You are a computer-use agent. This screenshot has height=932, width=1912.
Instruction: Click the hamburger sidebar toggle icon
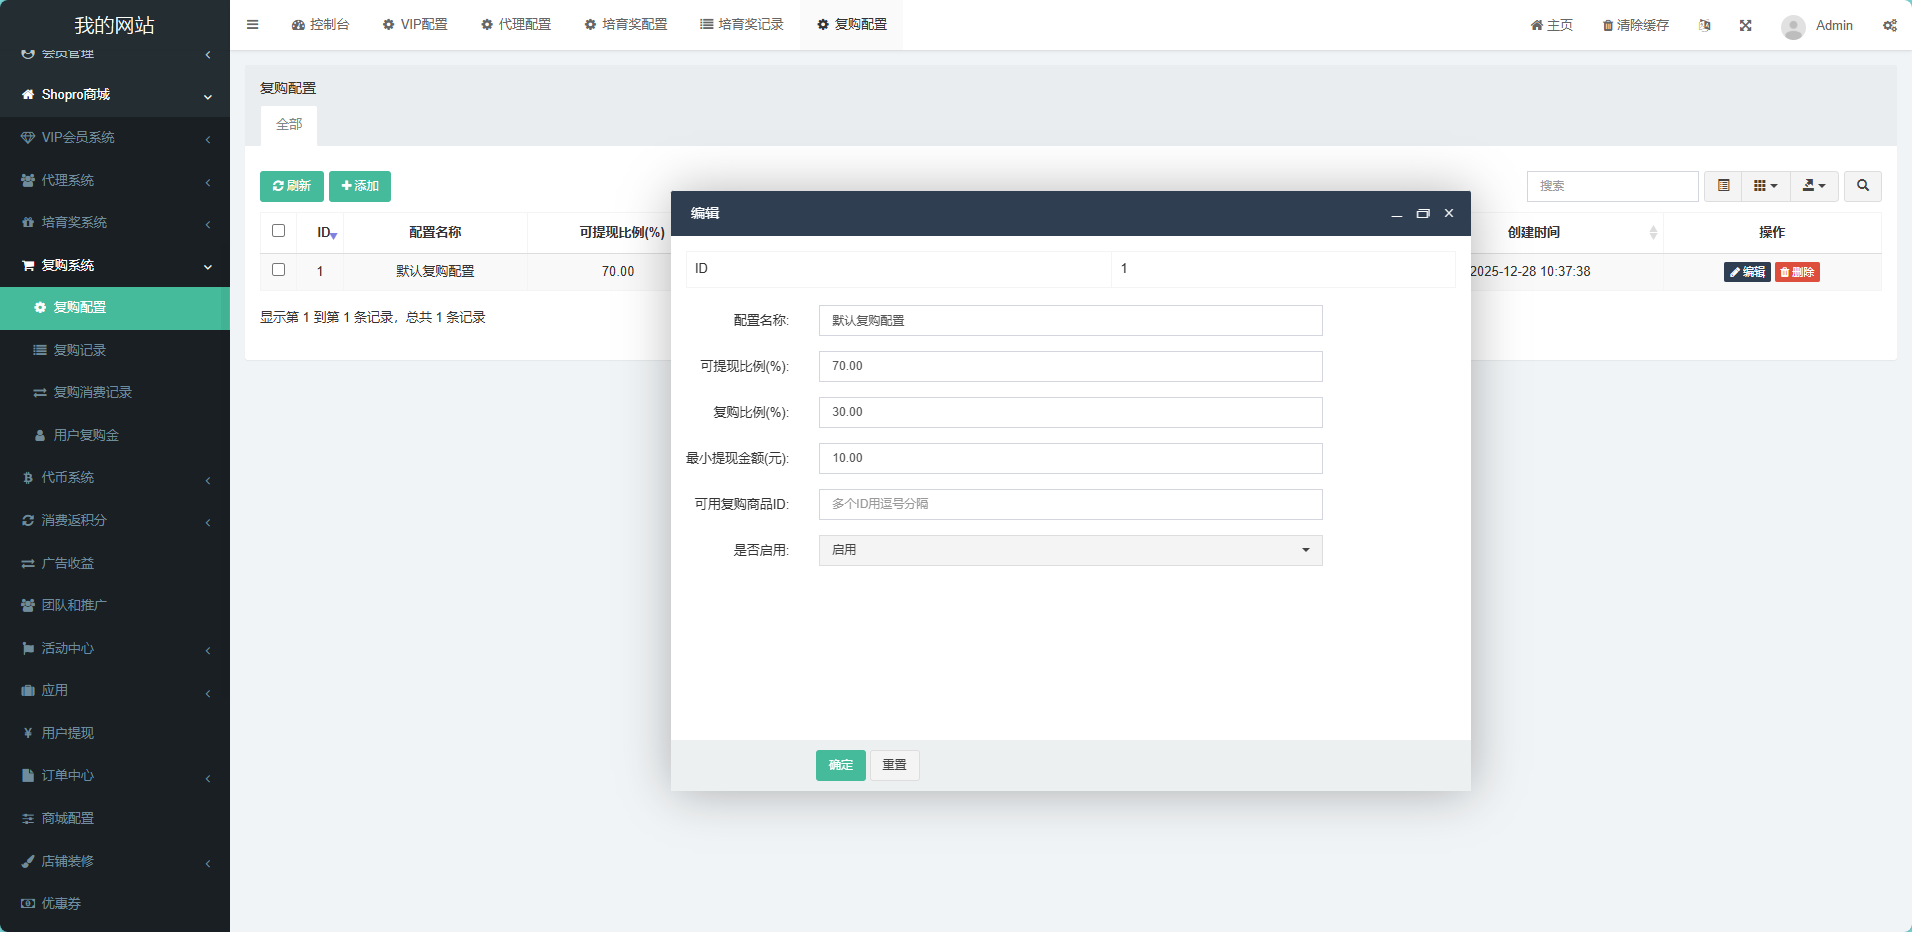(252, 25)
